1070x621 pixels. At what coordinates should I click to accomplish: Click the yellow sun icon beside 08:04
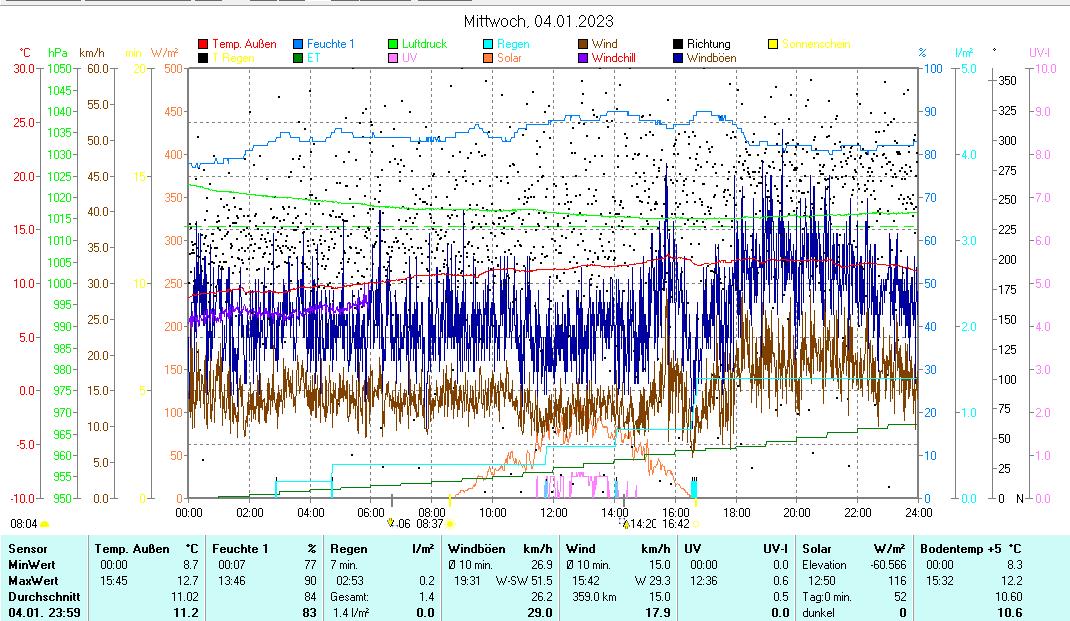point(45,523)
